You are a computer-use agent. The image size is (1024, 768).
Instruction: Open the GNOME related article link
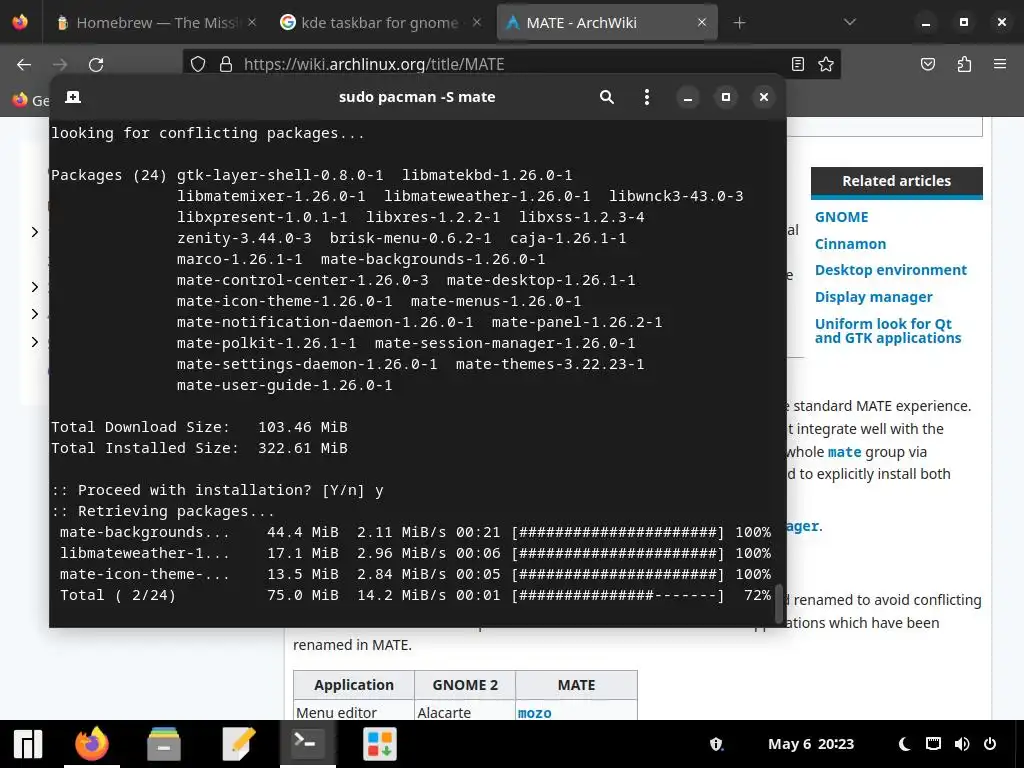pos(841,217)
